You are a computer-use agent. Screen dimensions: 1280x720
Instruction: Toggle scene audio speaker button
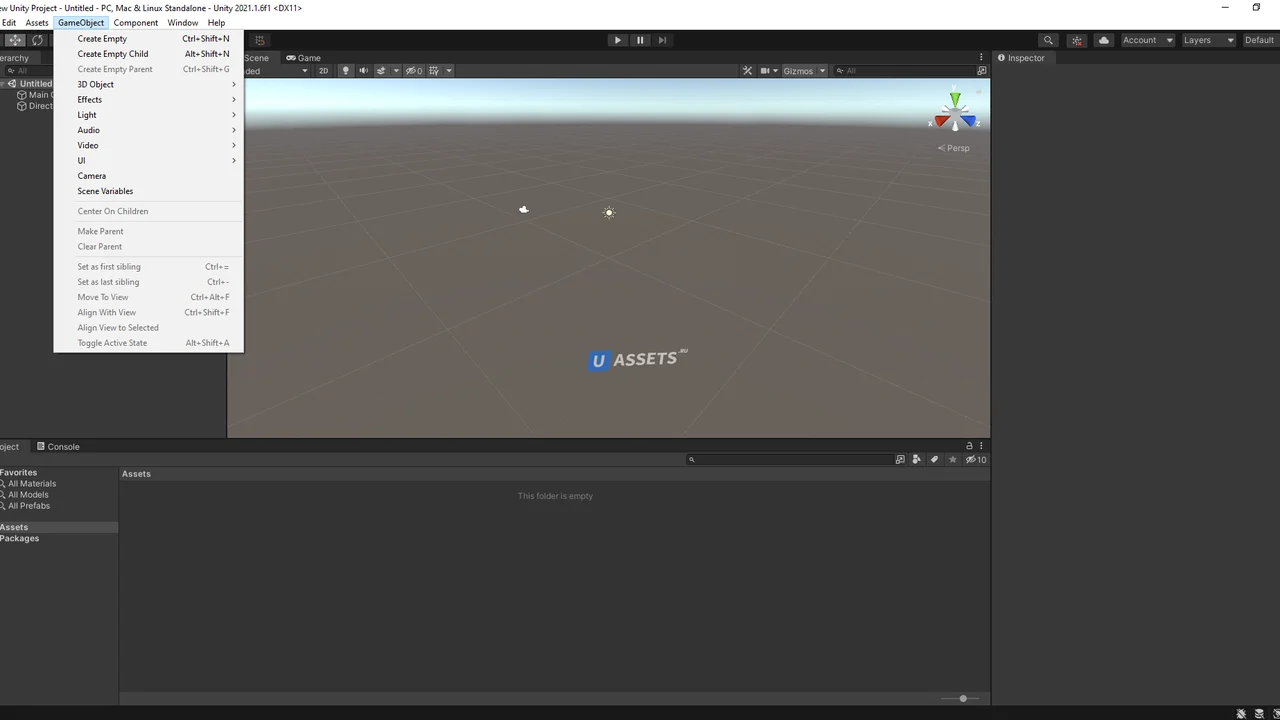click(x=363, y=71)
